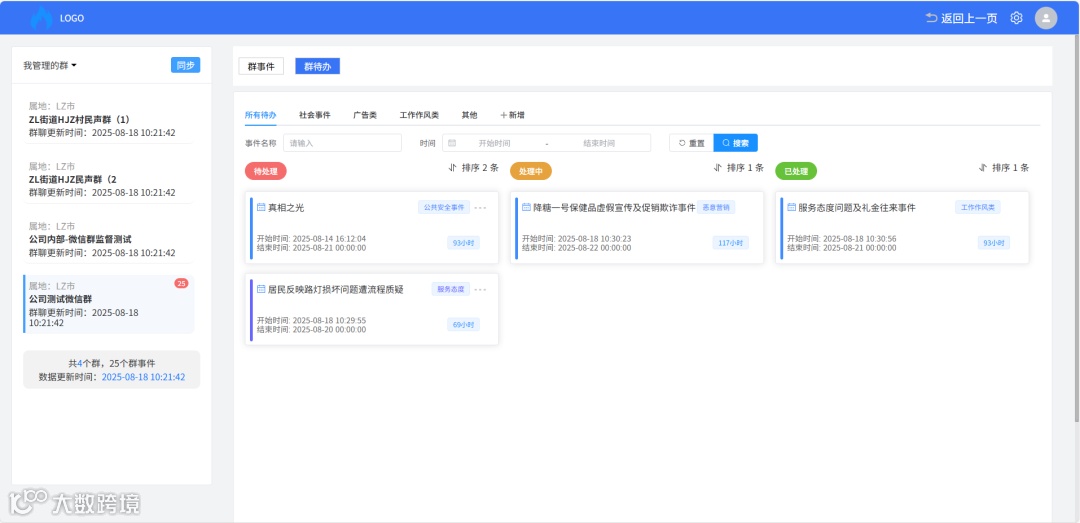Click the calendar icon in time range
This screenshot has width=1080, height=523.
(452, 143)
